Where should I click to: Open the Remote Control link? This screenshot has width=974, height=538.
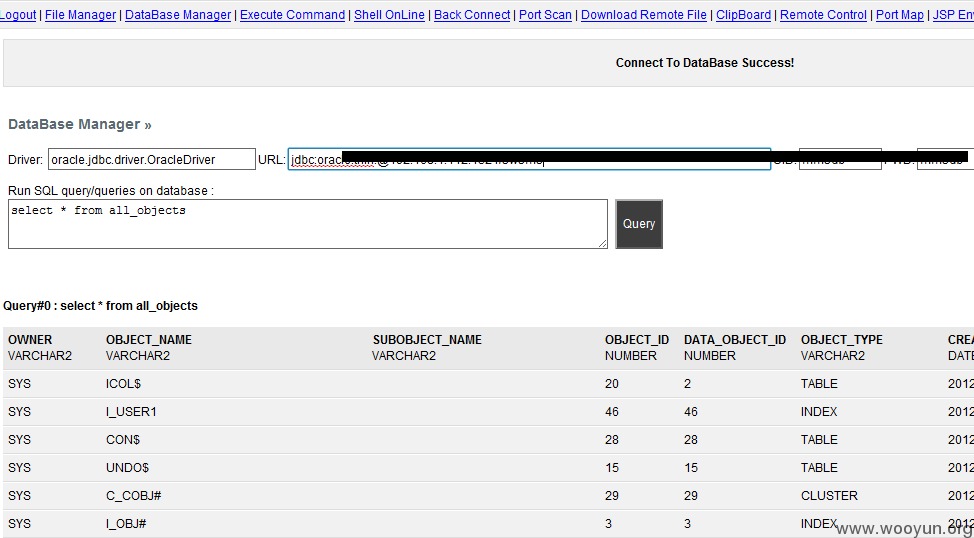[823, 14]
